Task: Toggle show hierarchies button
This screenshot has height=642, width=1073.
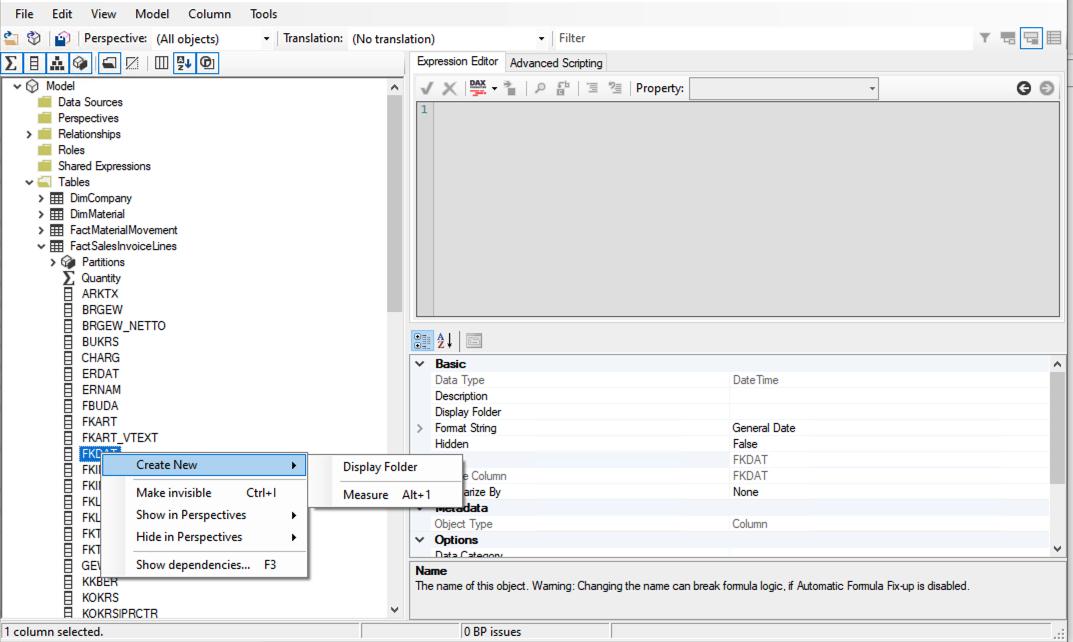Action: [x=57, y=63]
